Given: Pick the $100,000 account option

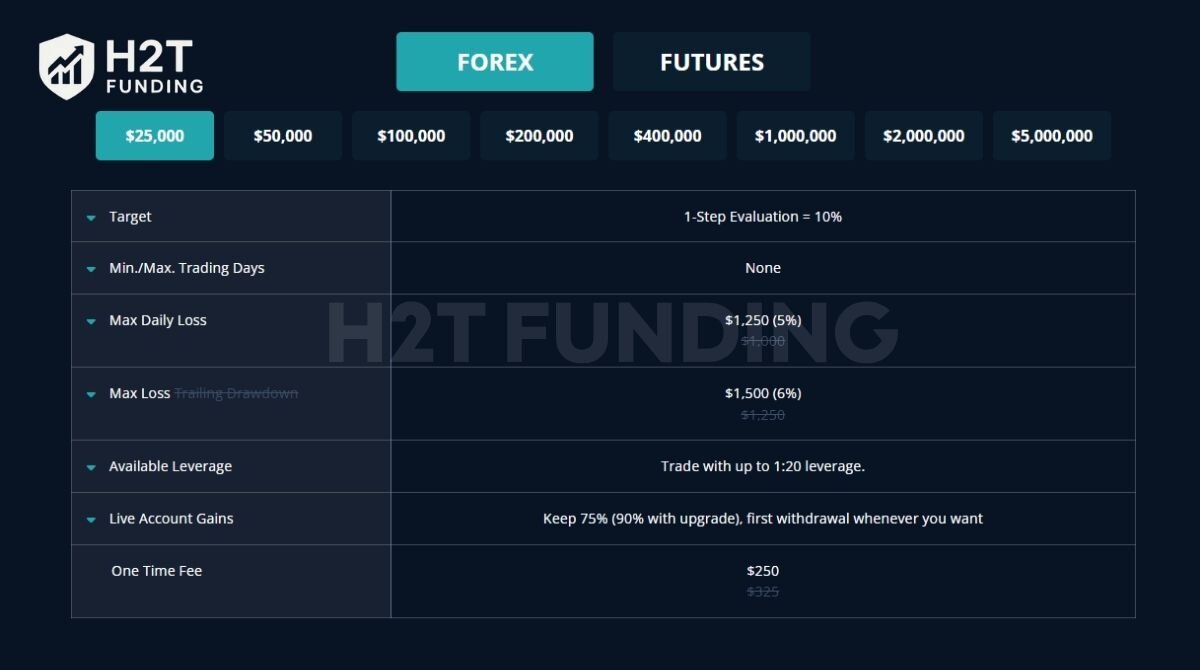Looking at the screenshot, I should click(x=411, y=136).
